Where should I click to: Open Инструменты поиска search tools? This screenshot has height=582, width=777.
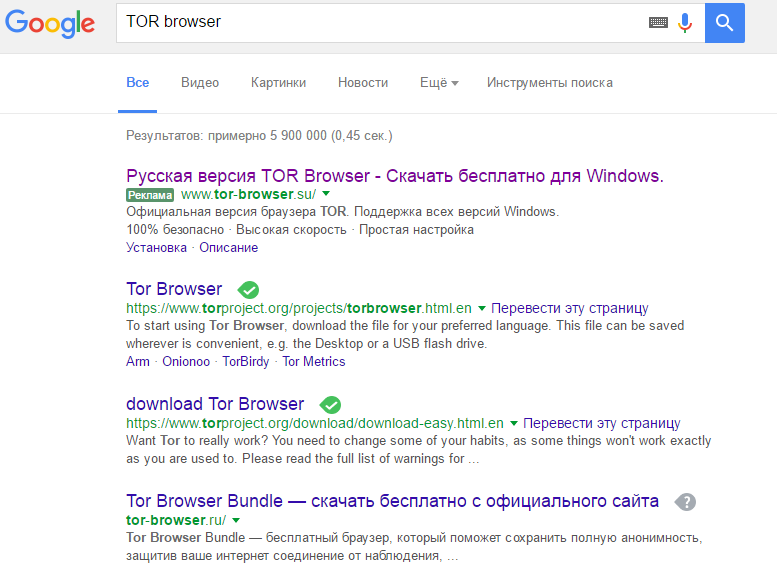(550, 83)
